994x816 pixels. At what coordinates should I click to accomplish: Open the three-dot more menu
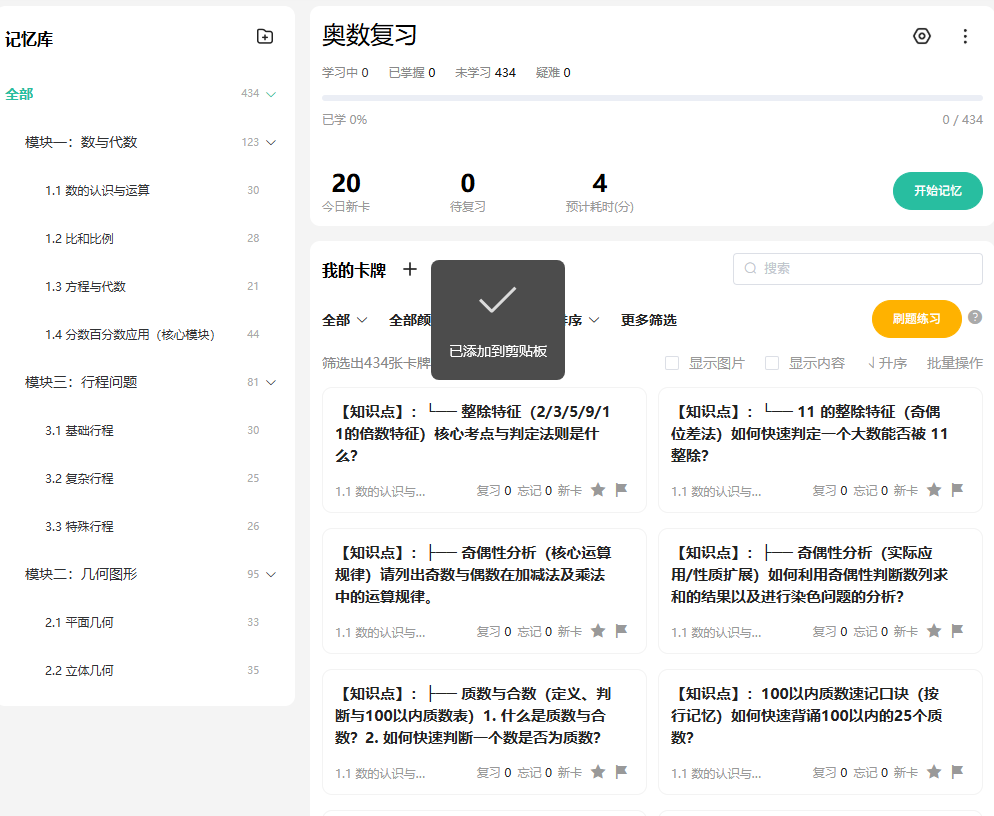[x=965, y=36]
